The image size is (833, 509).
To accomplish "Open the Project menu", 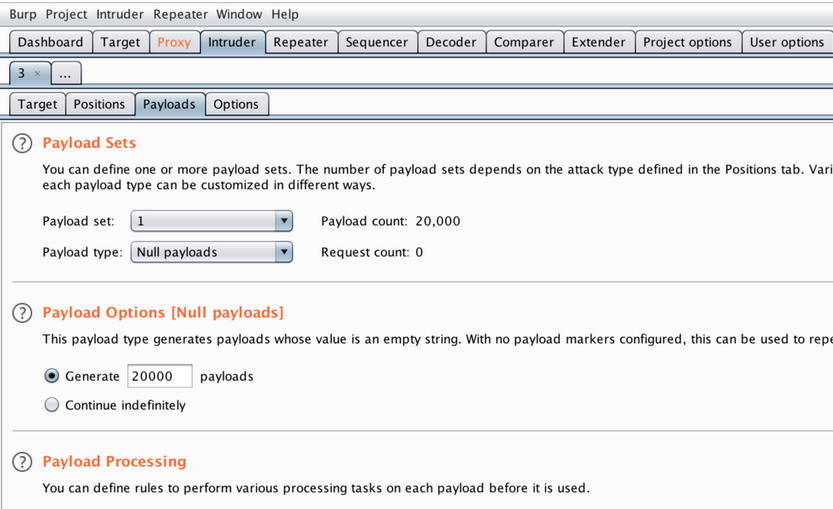I will tap(66, 14).
